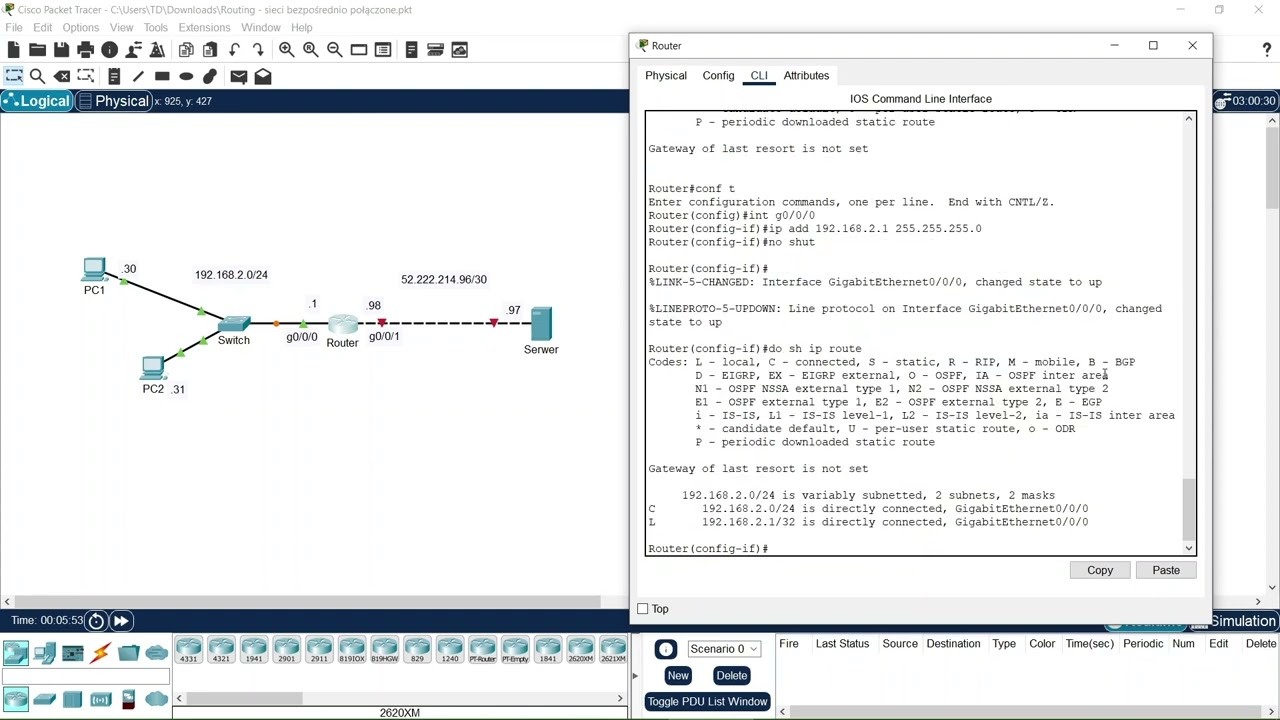Screen dimensions: 1280x720
Task: Click the Paste icon in main toolbar
Action: pyautogui.click(x=210, y=49)
